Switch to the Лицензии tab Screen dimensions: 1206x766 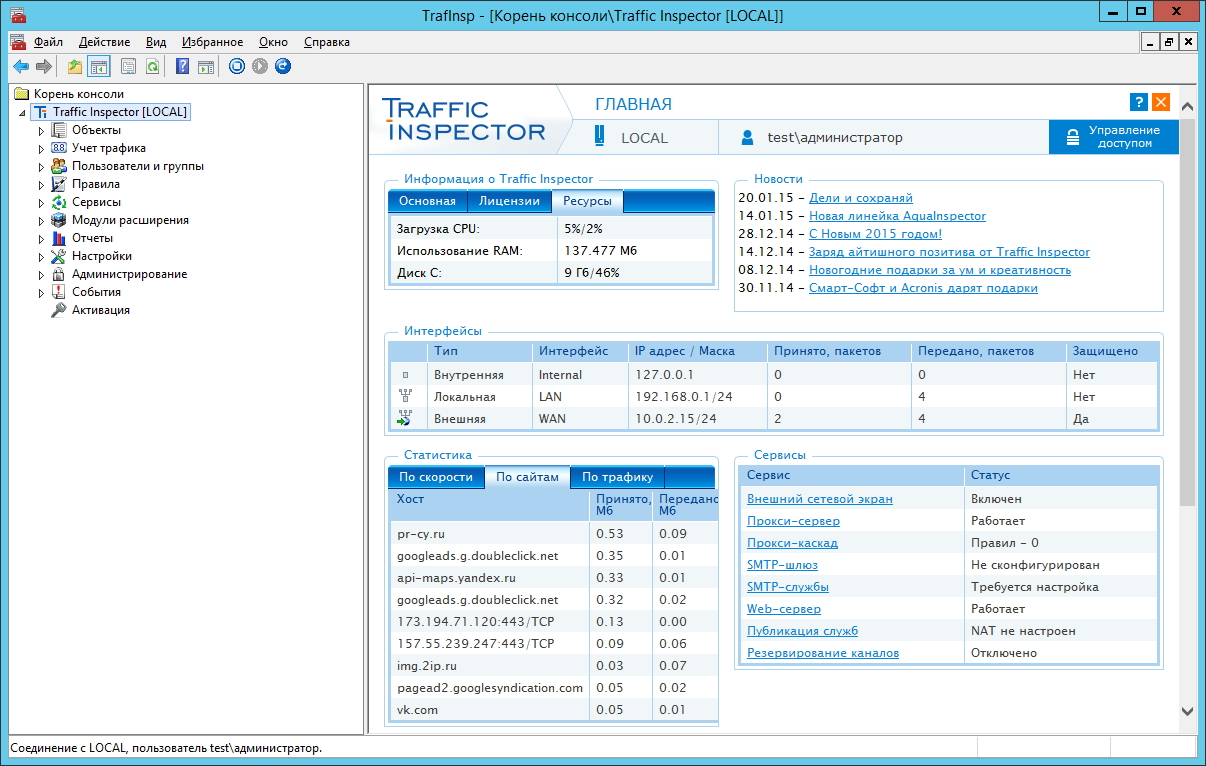tap(509, 201)
